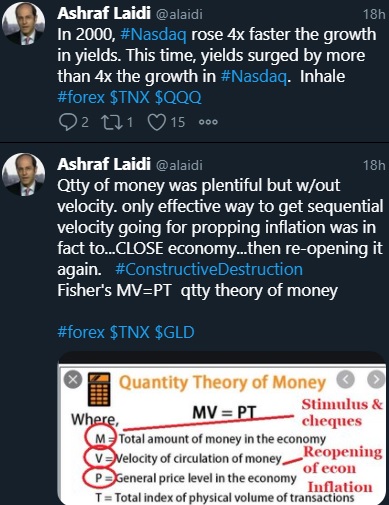Image resolution: width=389 pixels, height=505 pixels.
Task: Open the $QQQ cashtag link
Action: tap(178, 97)
